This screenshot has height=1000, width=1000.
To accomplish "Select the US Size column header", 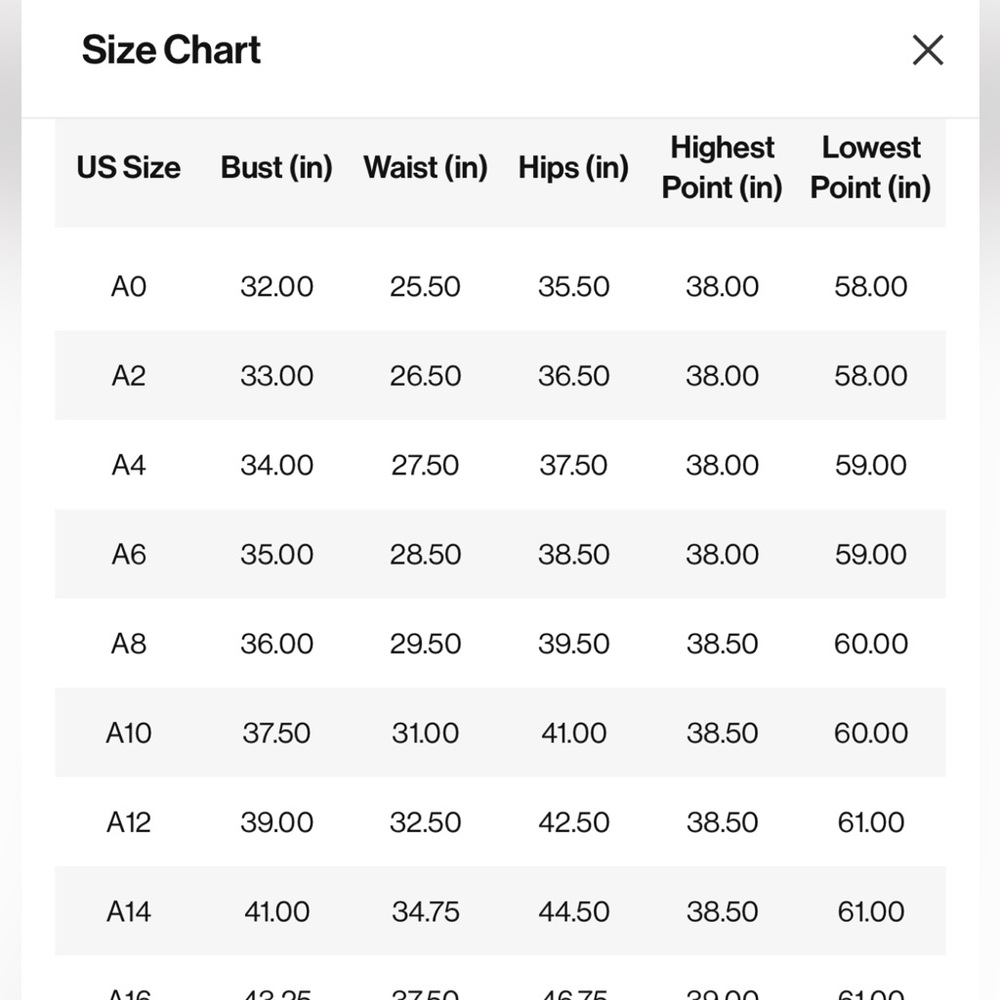I will [128, 168].
